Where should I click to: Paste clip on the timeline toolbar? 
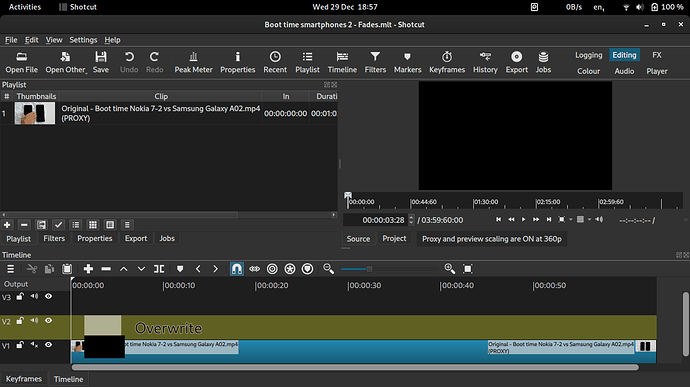pyautogui.click(x=67, y=269)
